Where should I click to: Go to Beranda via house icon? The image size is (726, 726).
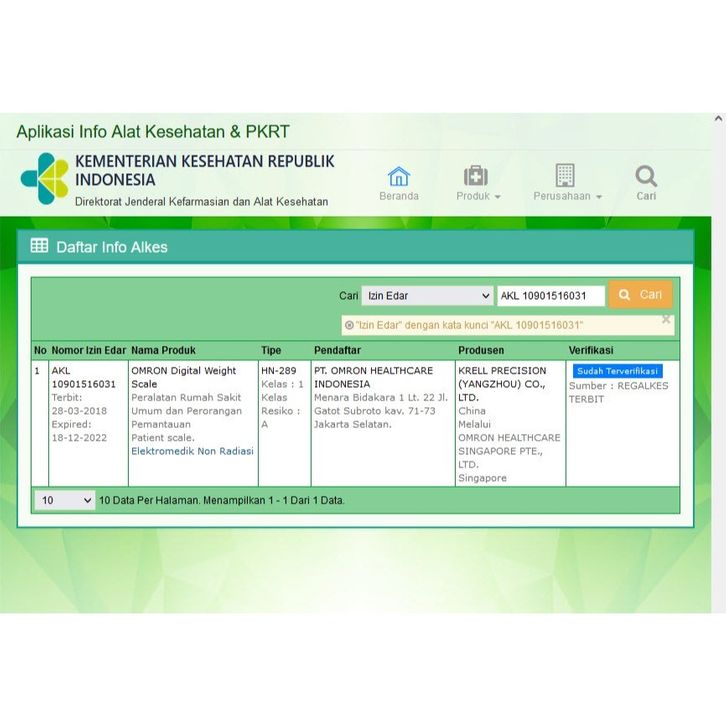399,176
